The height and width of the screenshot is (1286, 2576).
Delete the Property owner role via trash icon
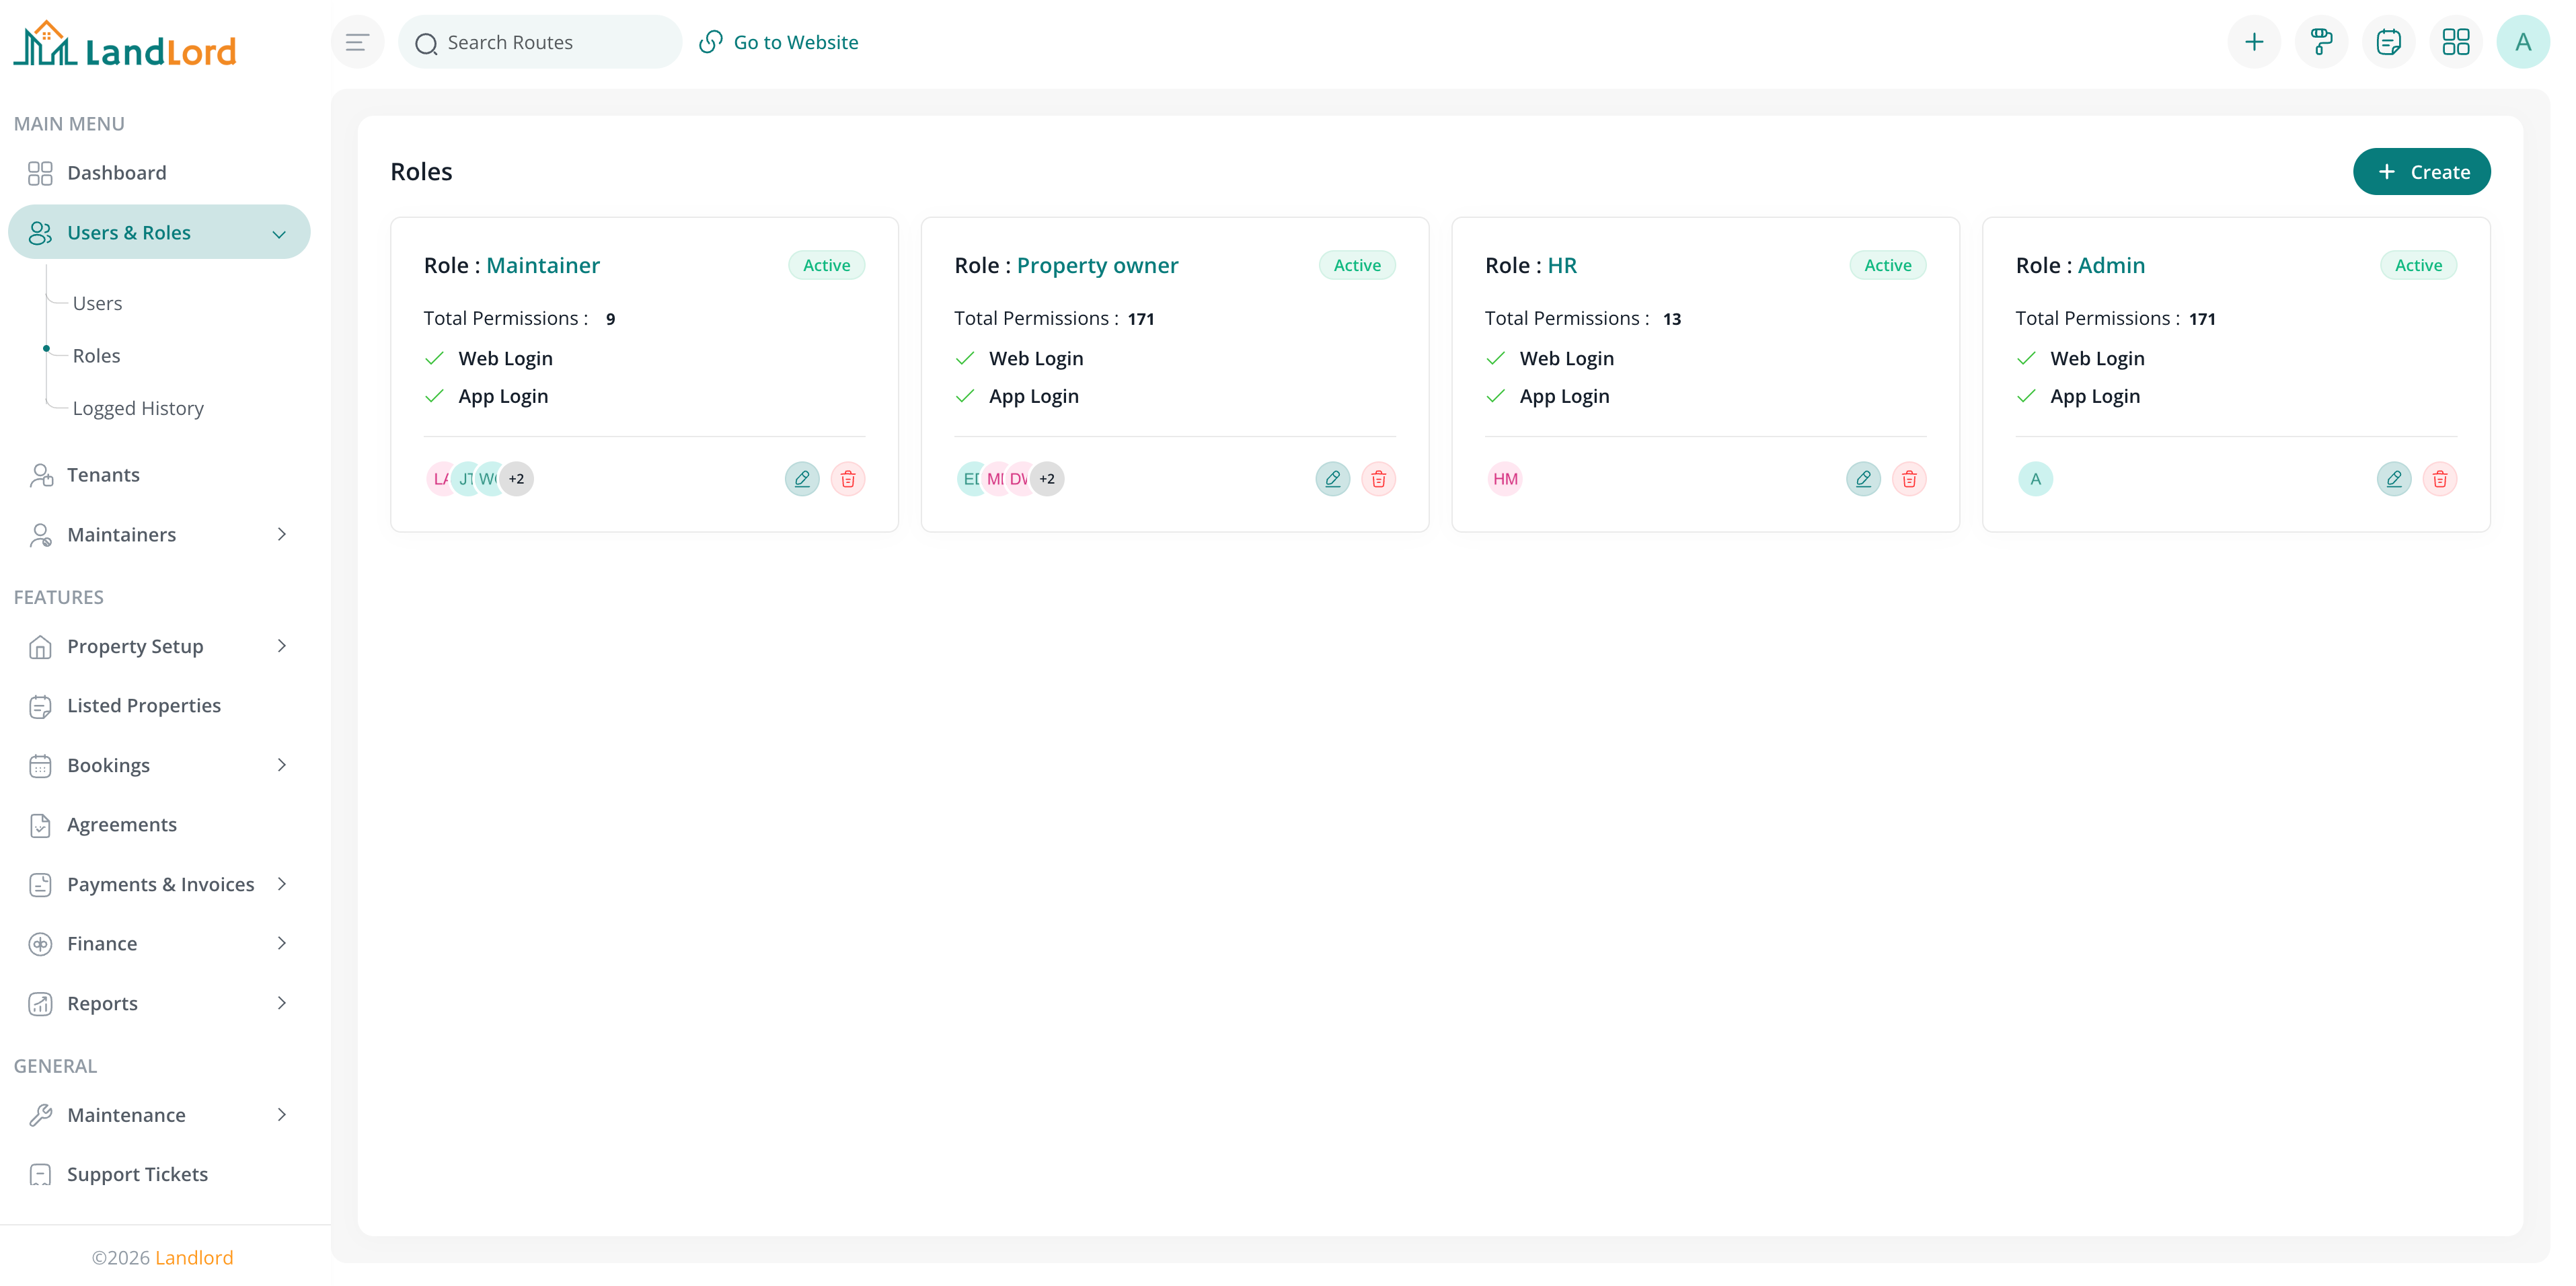click(1379, 479)
